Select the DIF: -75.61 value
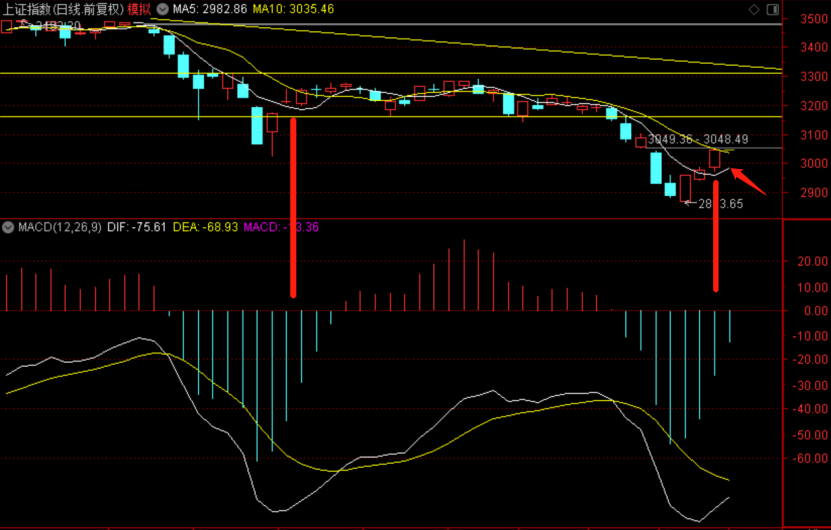Image resolution: width=831 pixels, height=530 pixels. coord(137,227)
